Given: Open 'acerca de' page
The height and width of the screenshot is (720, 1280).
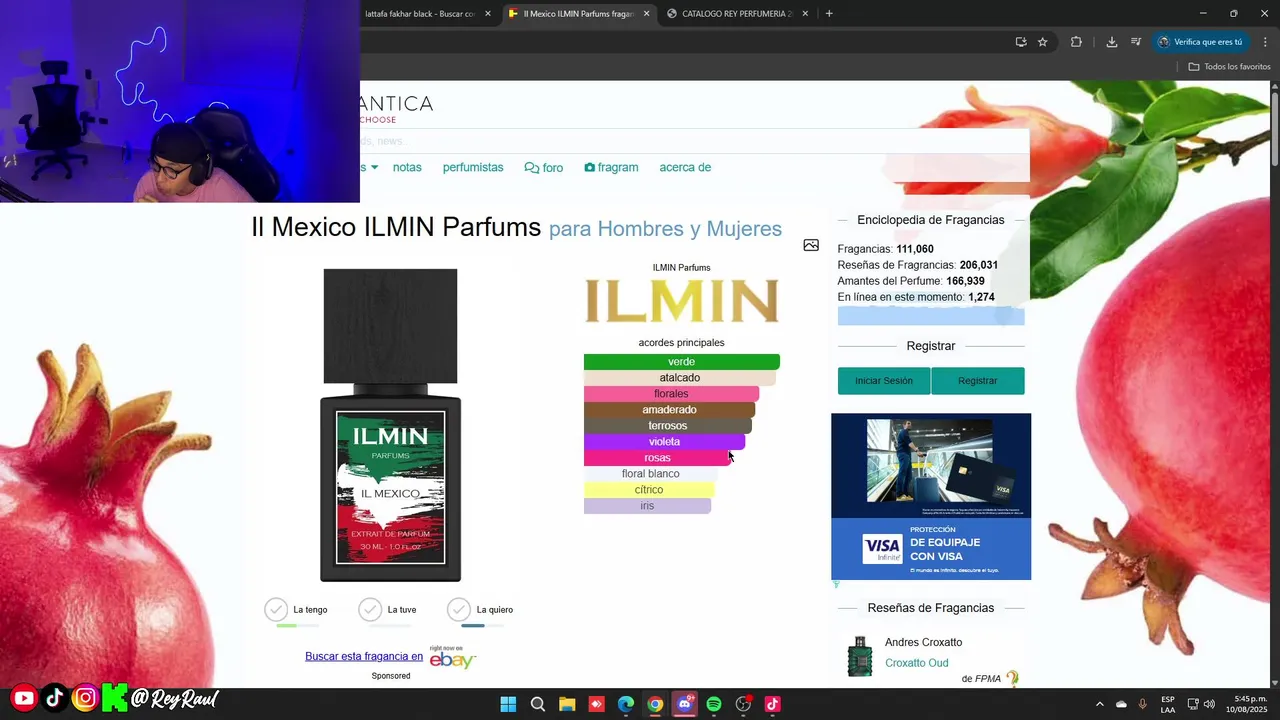Looking at the screenshot, I should tap(685, 167).
